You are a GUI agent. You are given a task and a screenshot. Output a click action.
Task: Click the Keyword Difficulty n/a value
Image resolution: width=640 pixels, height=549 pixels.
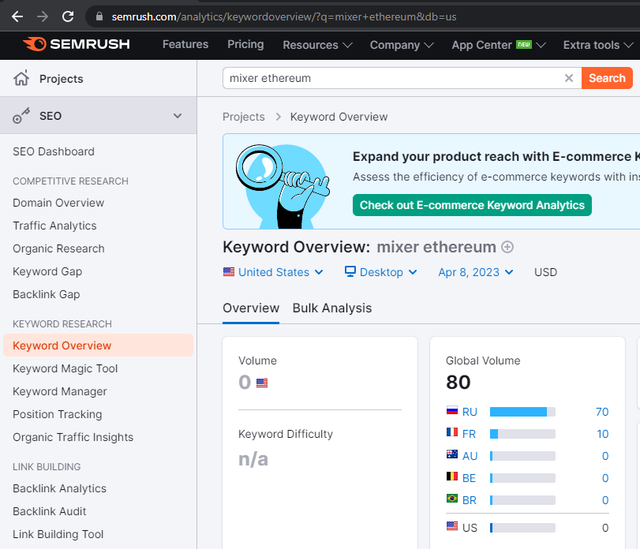tap(253, 459)
